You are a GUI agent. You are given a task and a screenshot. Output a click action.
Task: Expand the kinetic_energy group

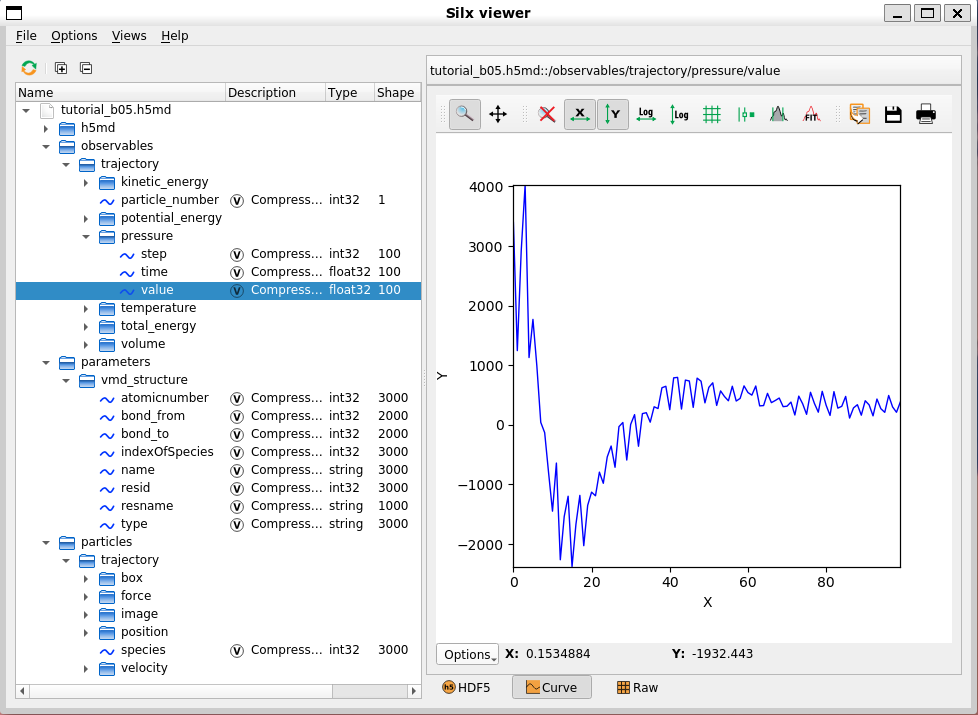[x=86, y=182]
